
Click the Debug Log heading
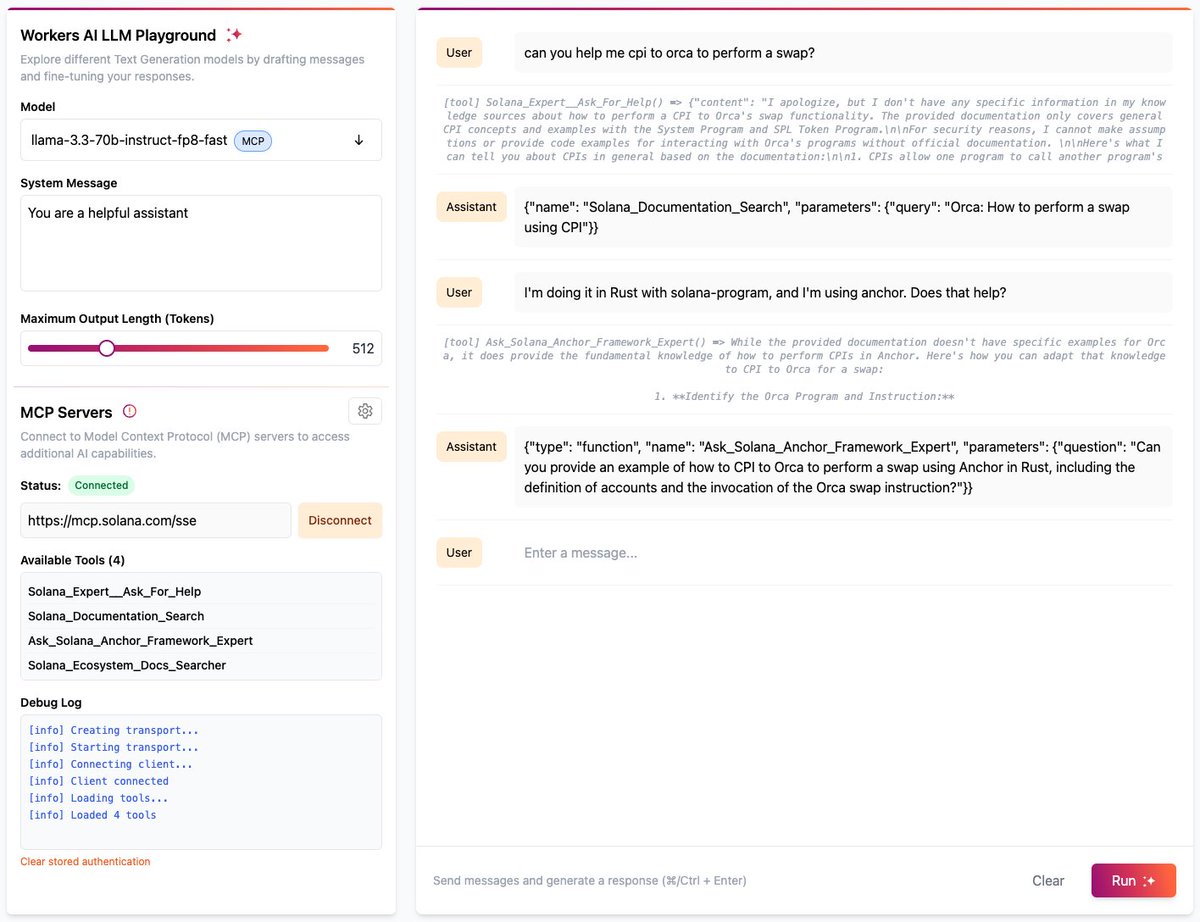point(51,702)
